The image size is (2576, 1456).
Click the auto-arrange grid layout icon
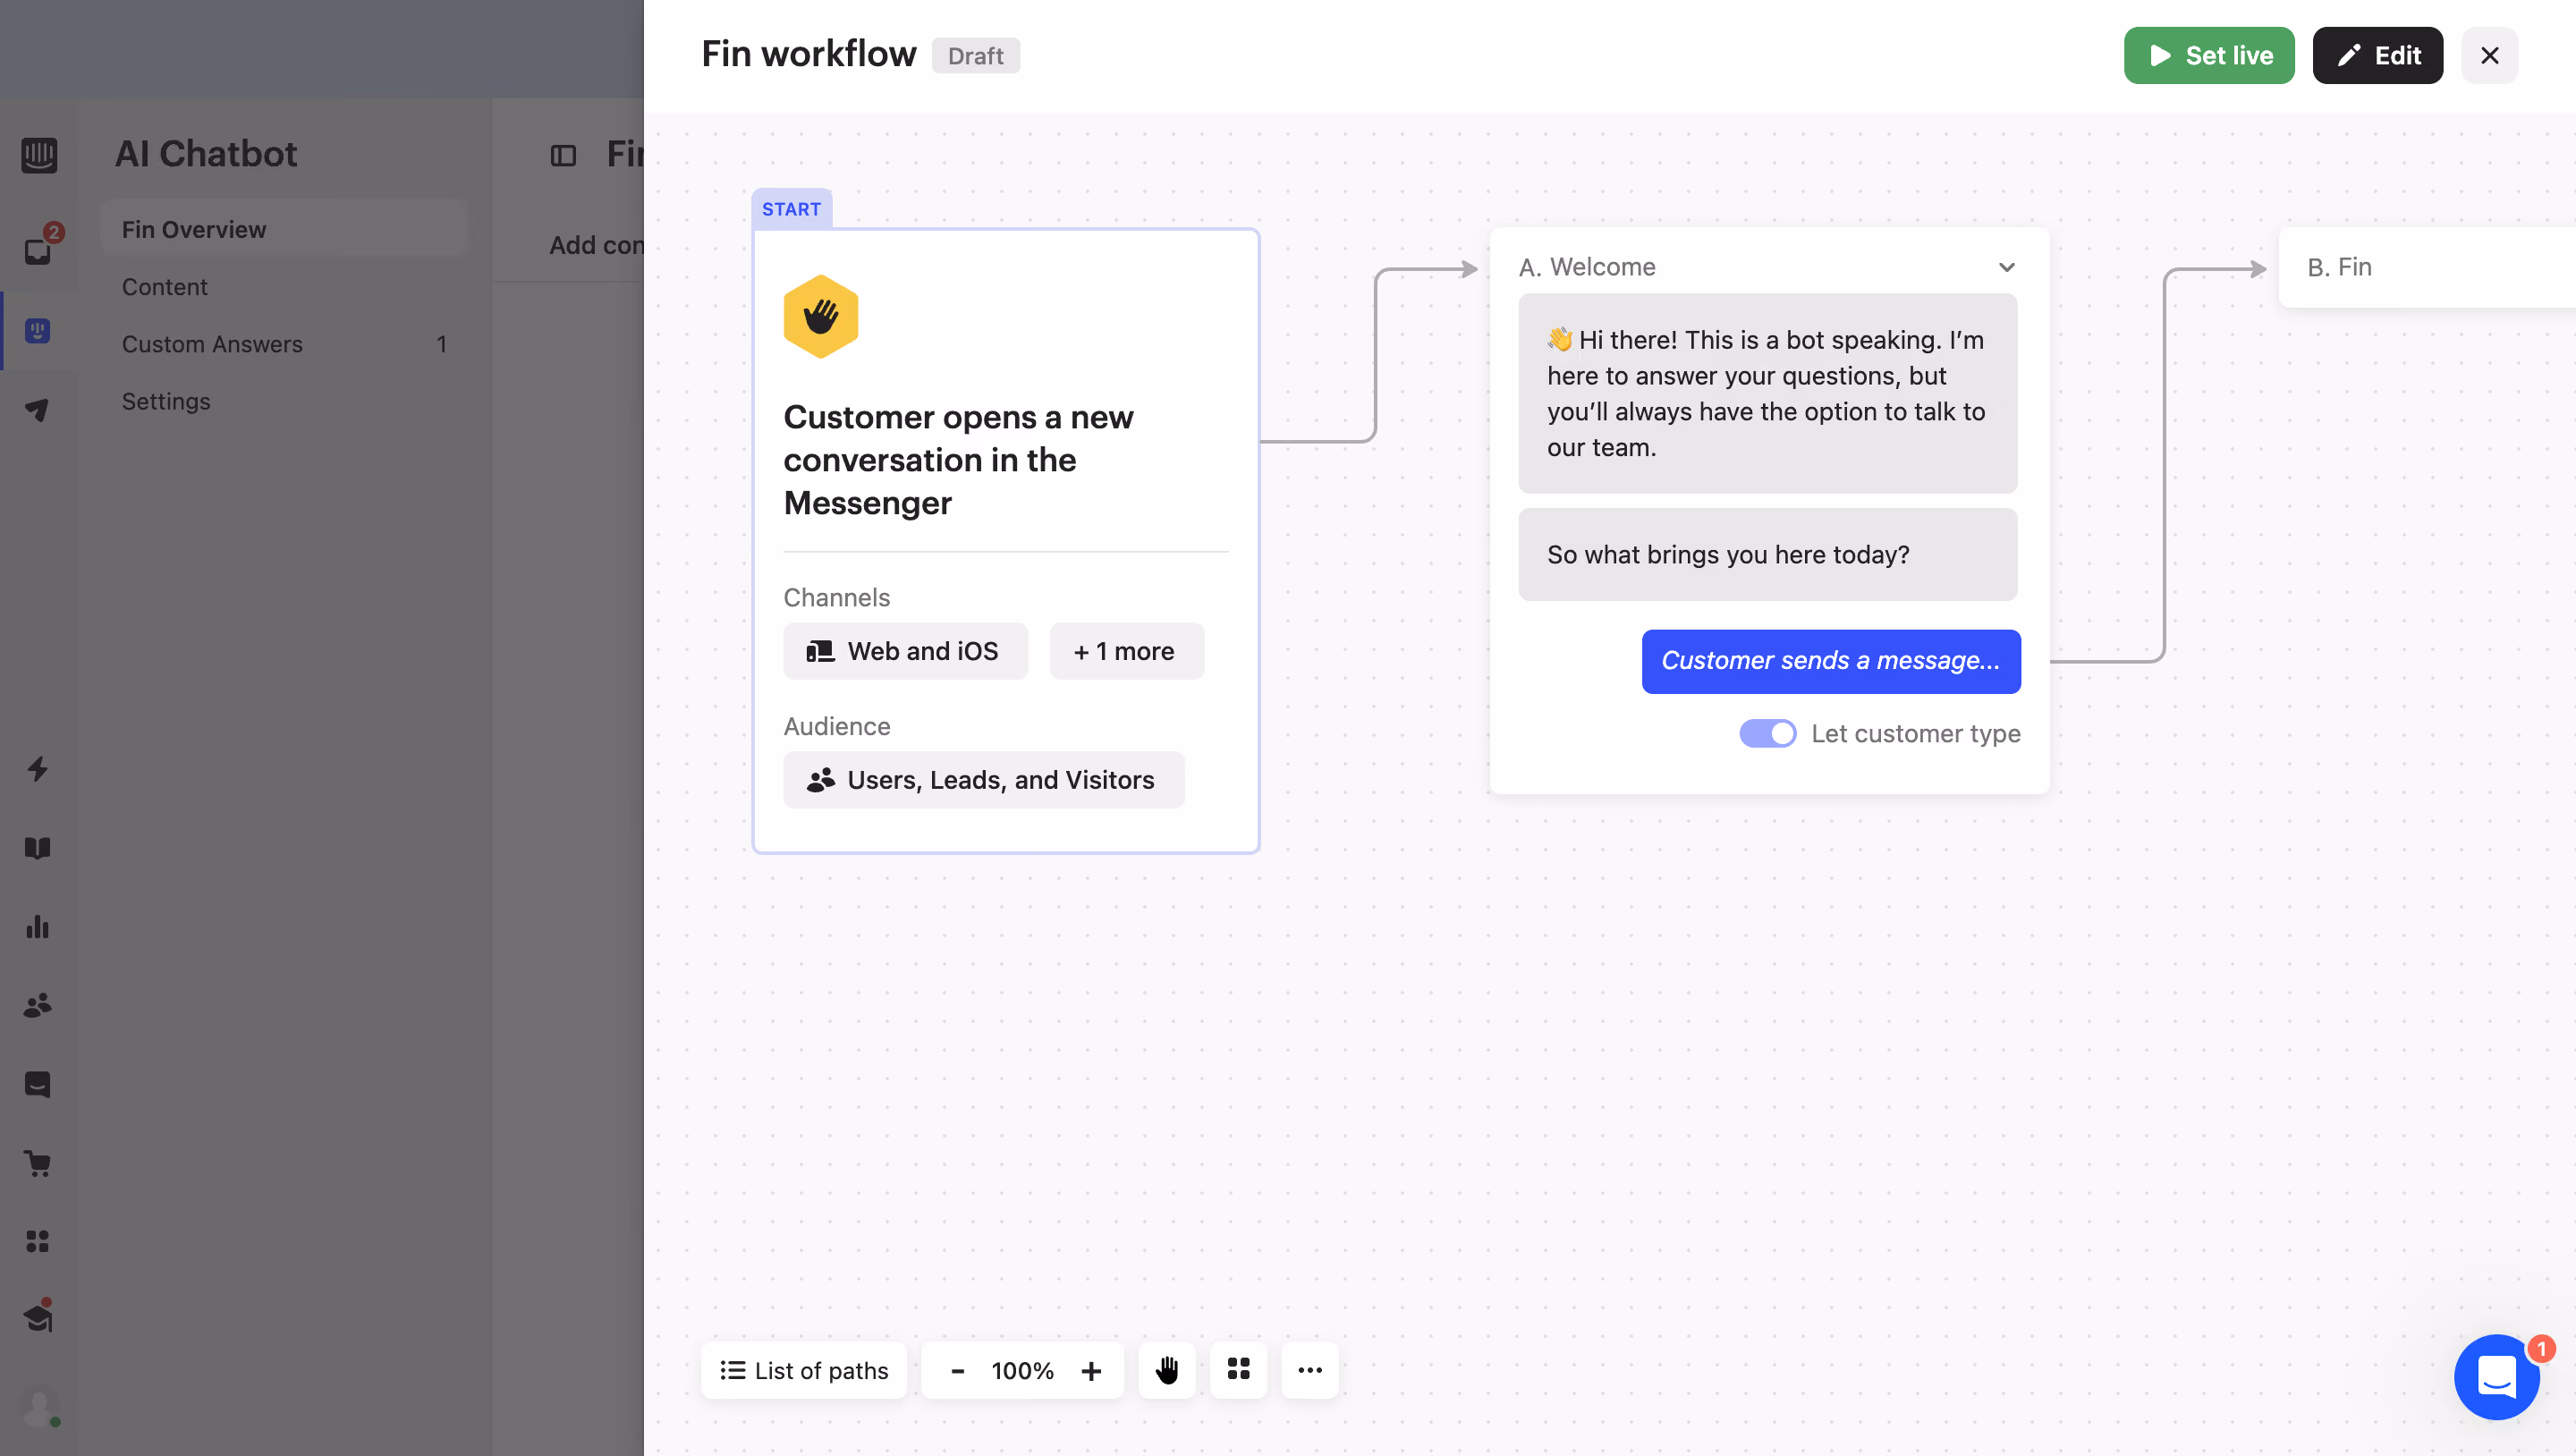pyautogui.click(x=1239, y=1370)
